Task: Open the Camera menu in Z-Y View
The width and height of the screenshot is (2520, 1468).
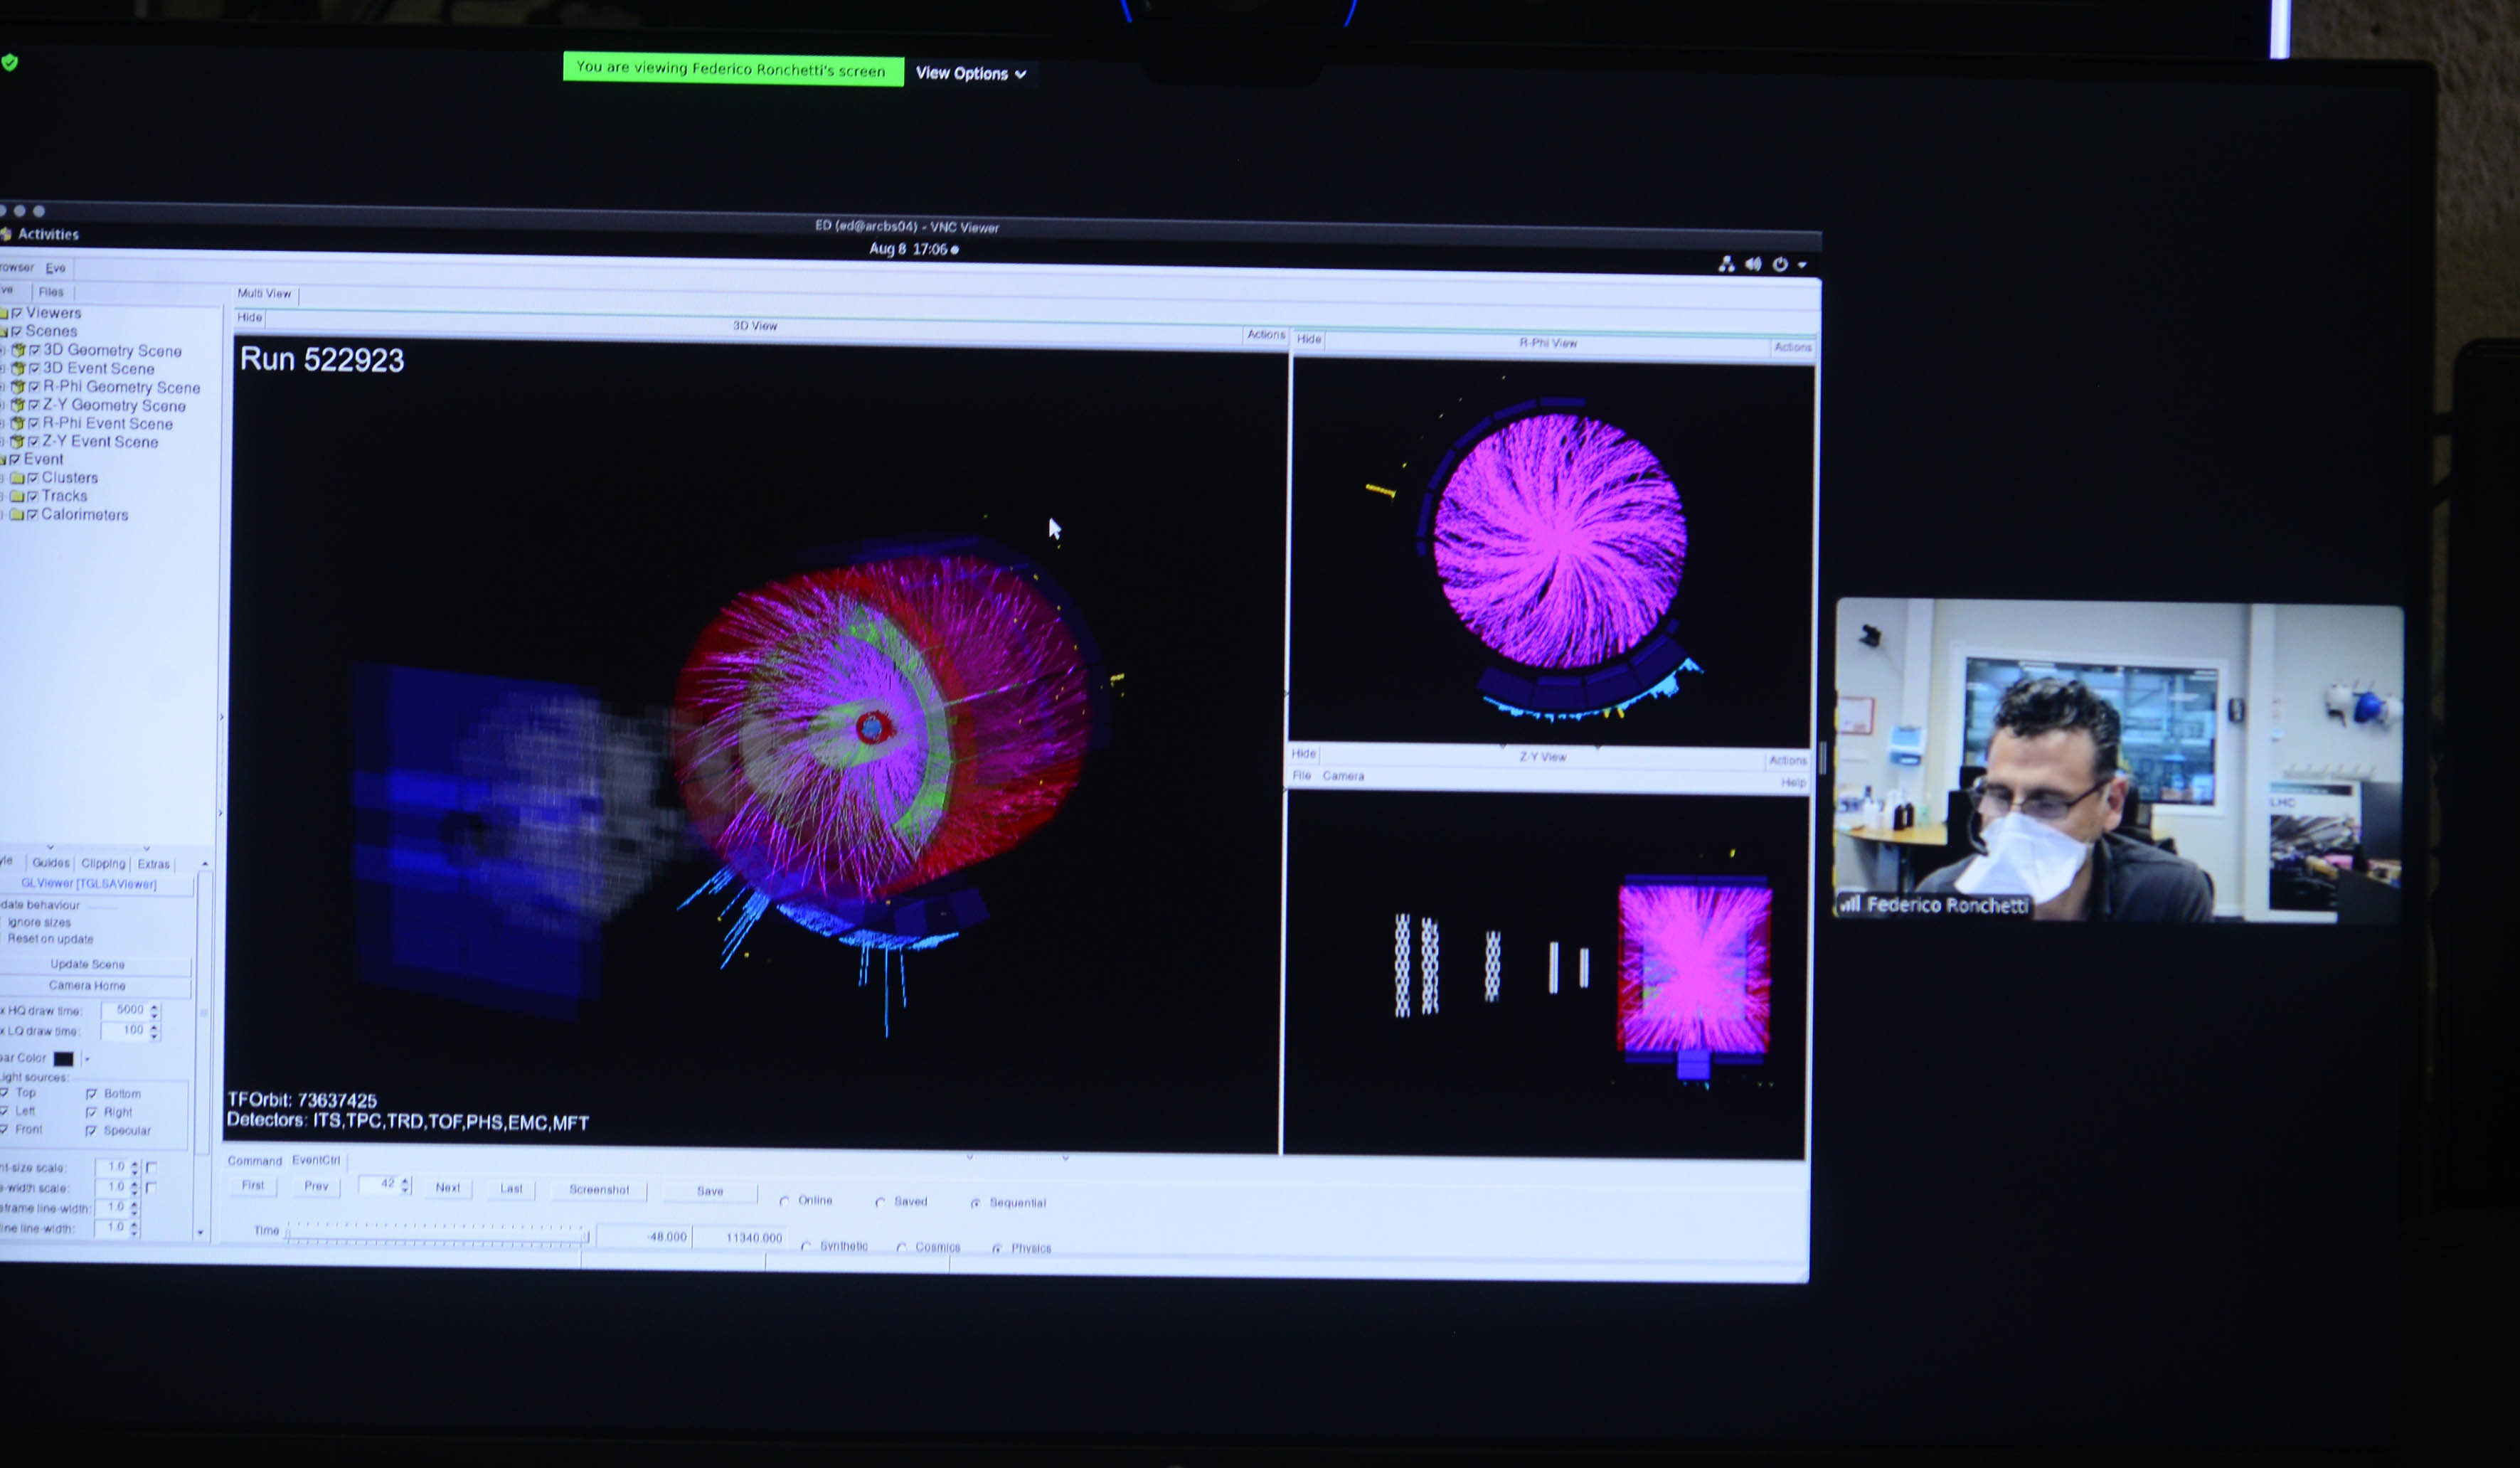Action: pyautogui.click(x=1343, y=776)
